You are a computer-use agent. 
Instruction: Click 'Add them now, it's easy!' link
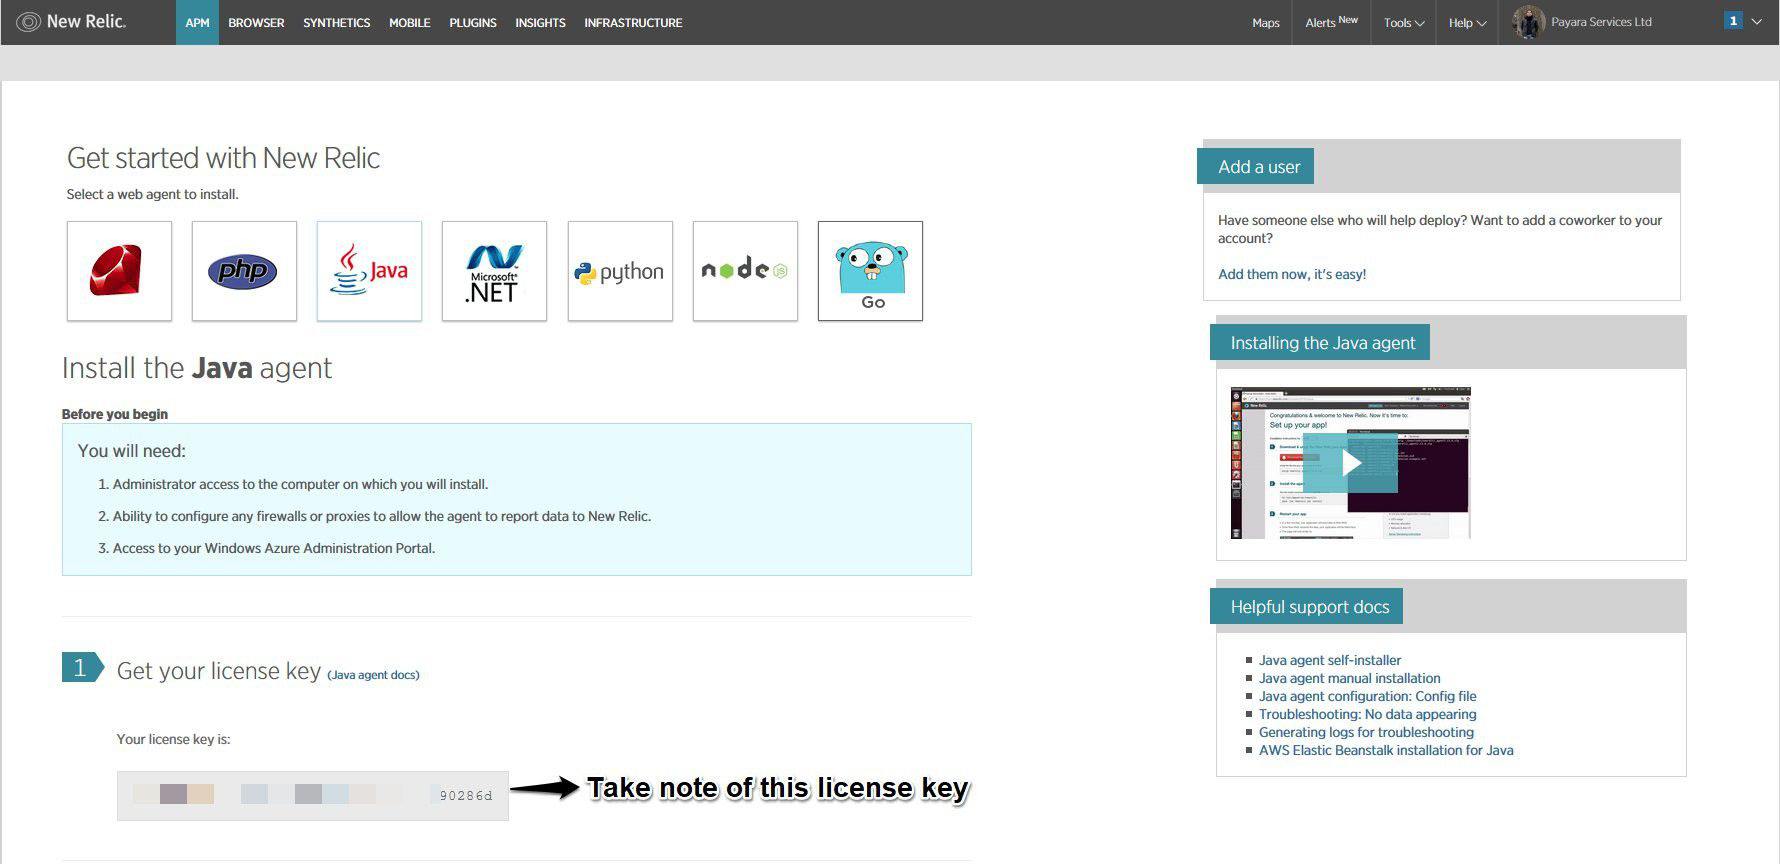[1291, 274]
